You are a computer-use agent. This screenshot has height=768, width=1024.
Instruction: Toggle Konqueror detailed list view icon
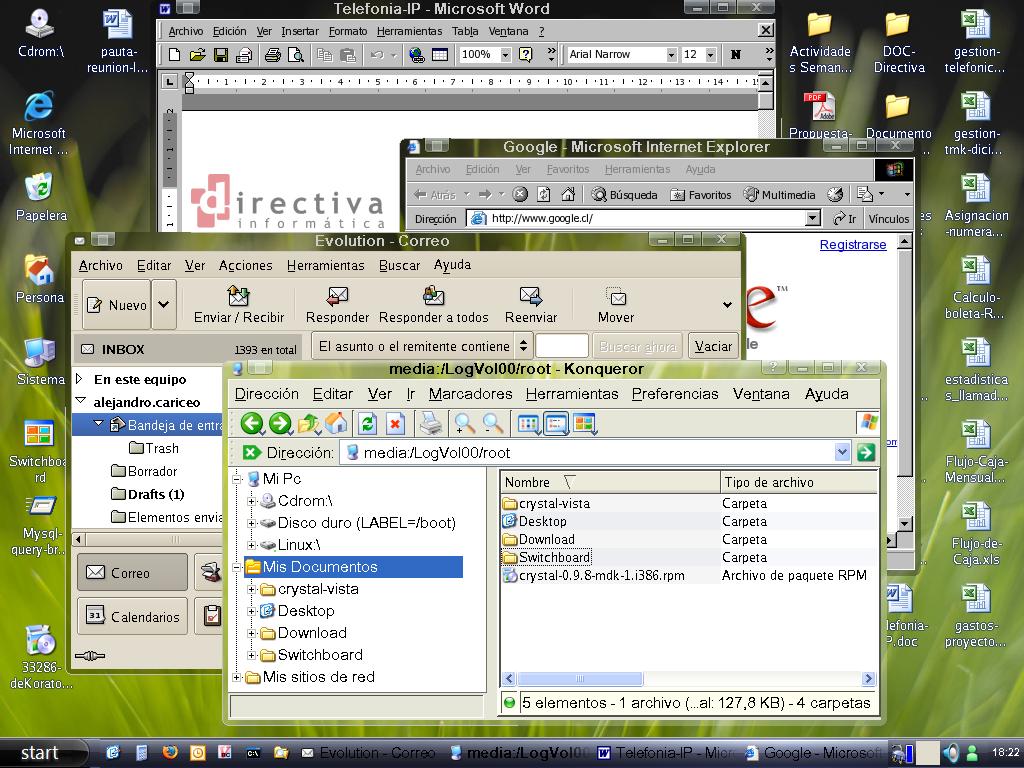click(556, 424)
